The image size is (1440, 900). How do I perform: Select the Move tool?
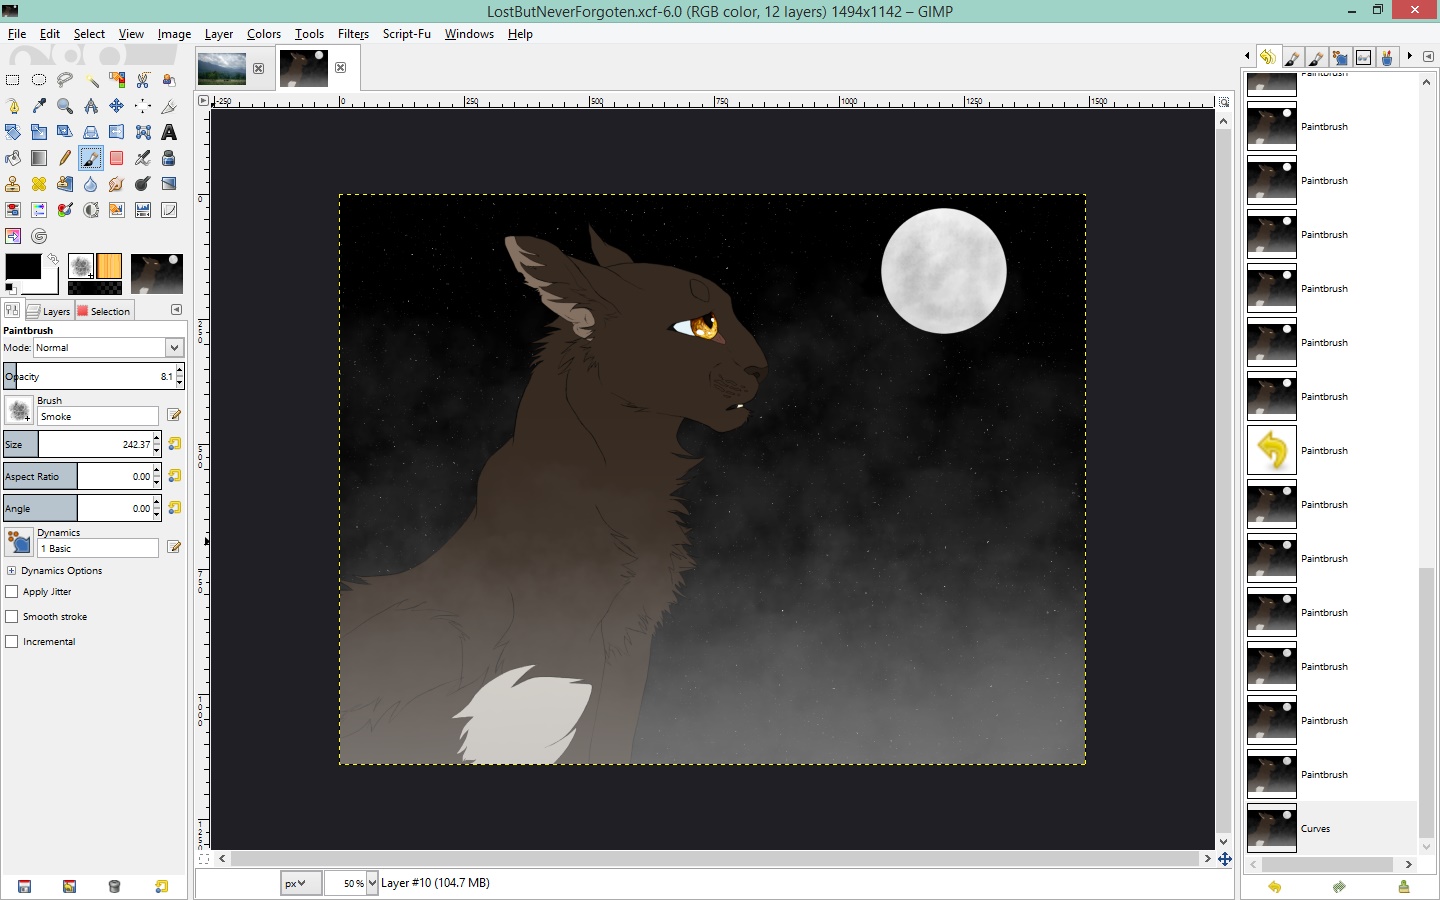click(x=117, y=106)
